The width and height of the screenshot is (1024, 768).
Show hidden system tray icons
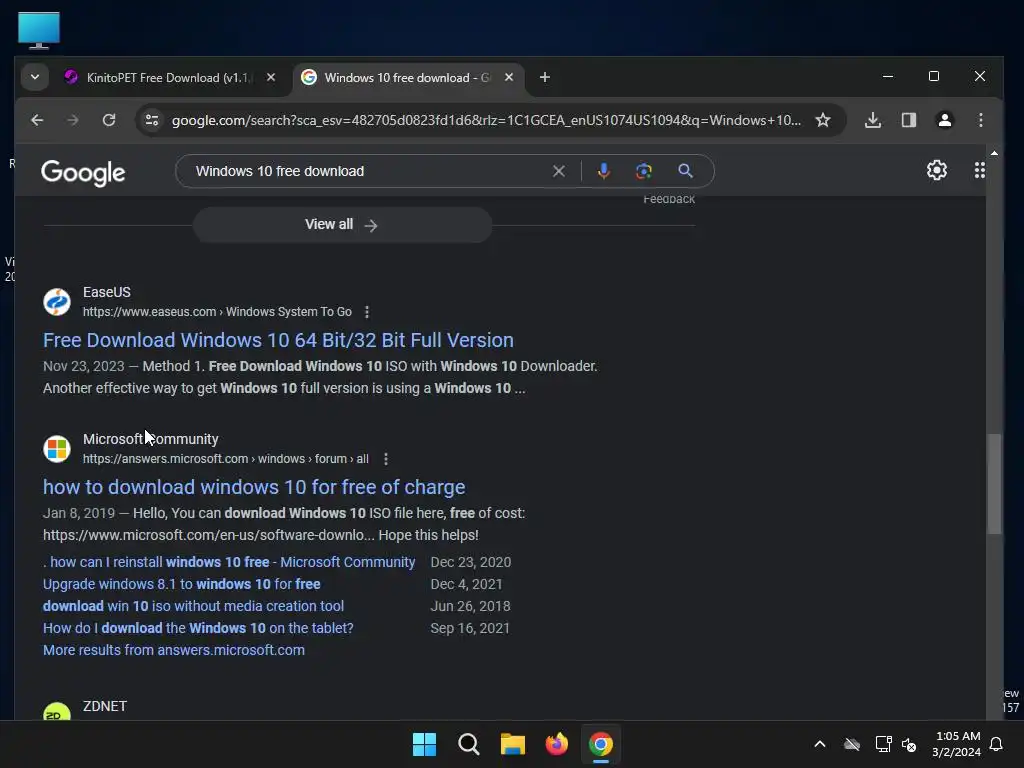click(820, 744)
